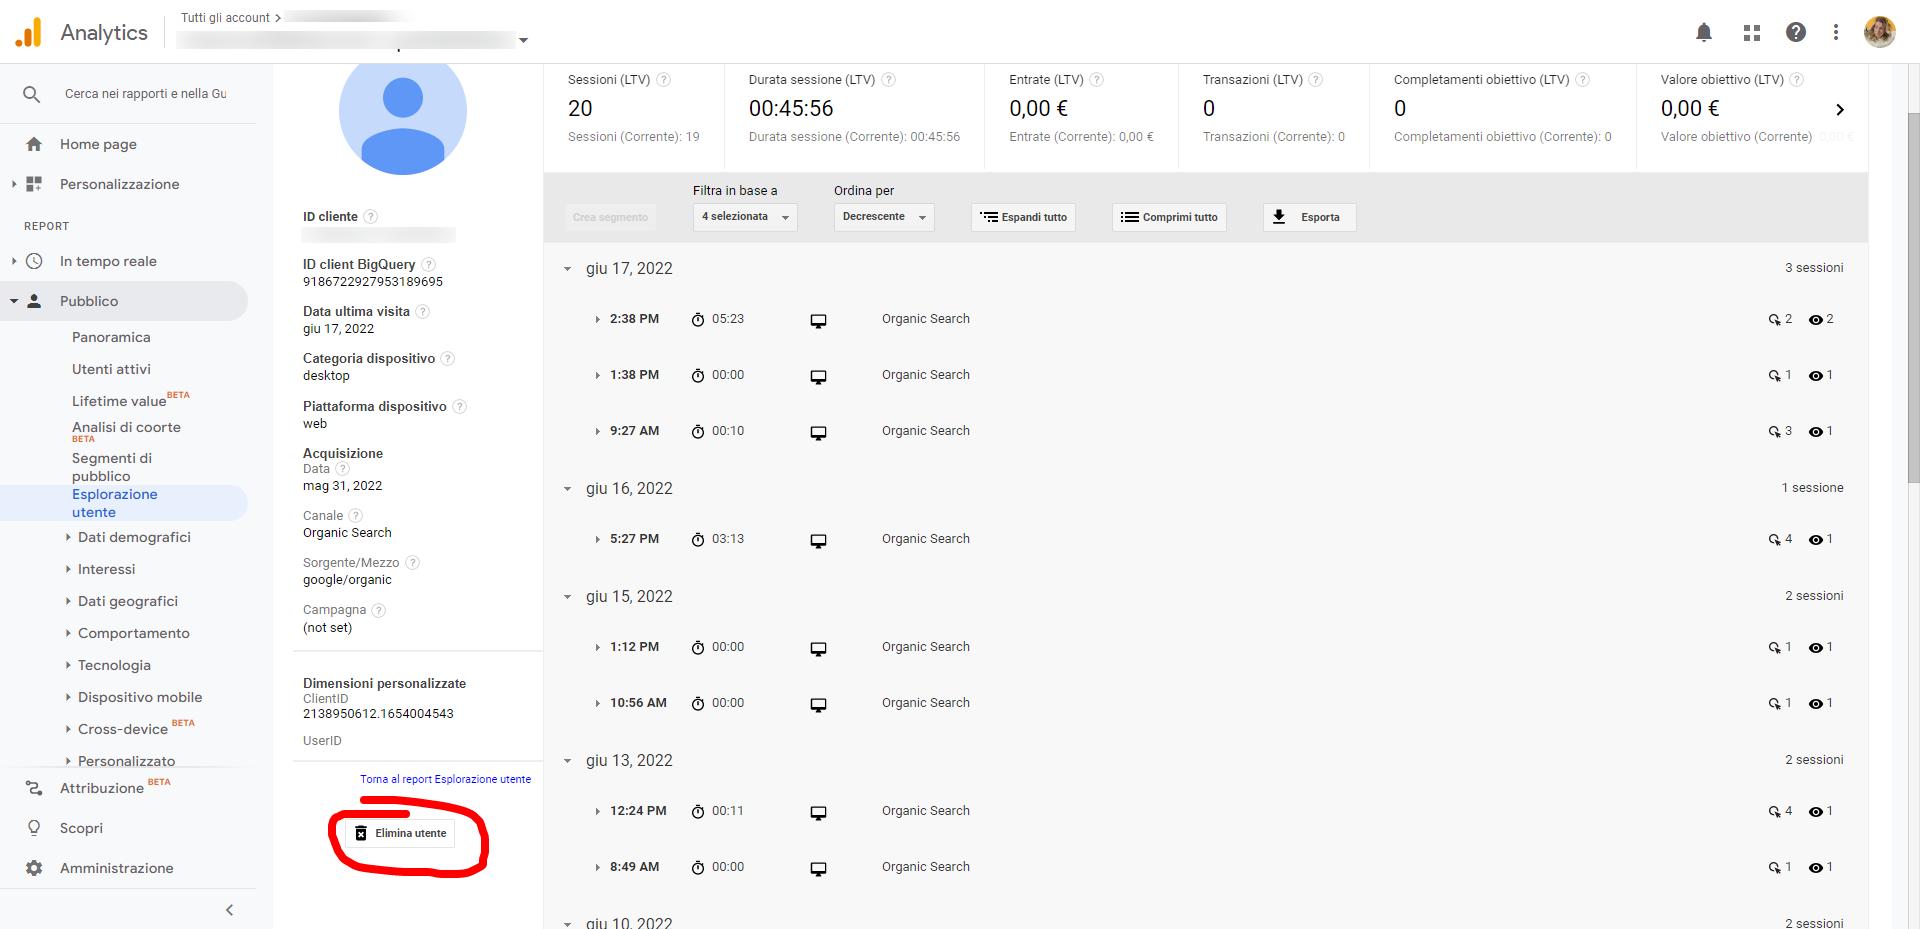The image size is (1920, 929).
Task: Click the search magnifier icon in sidebar
Action: click(x=32, y=94)
